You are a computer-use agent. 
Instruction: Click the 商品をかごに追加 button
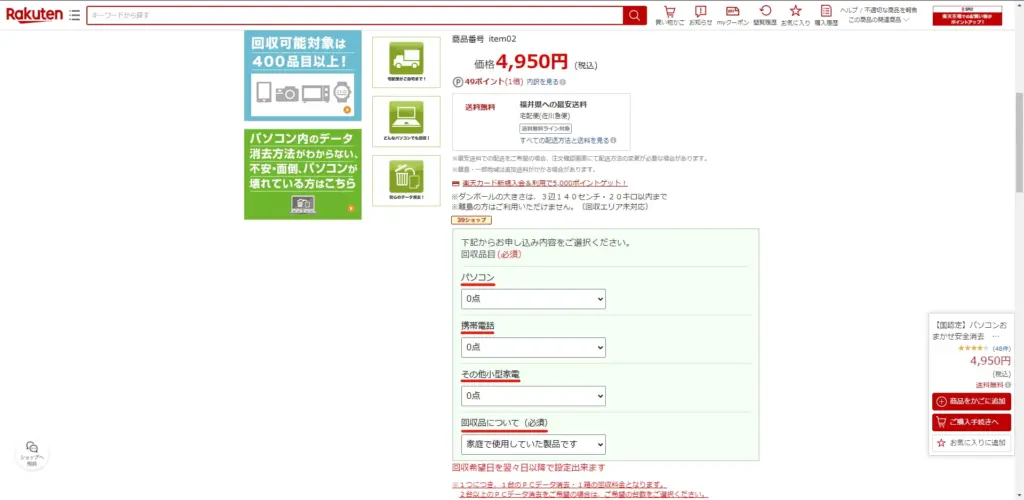[x=970, y=401]
